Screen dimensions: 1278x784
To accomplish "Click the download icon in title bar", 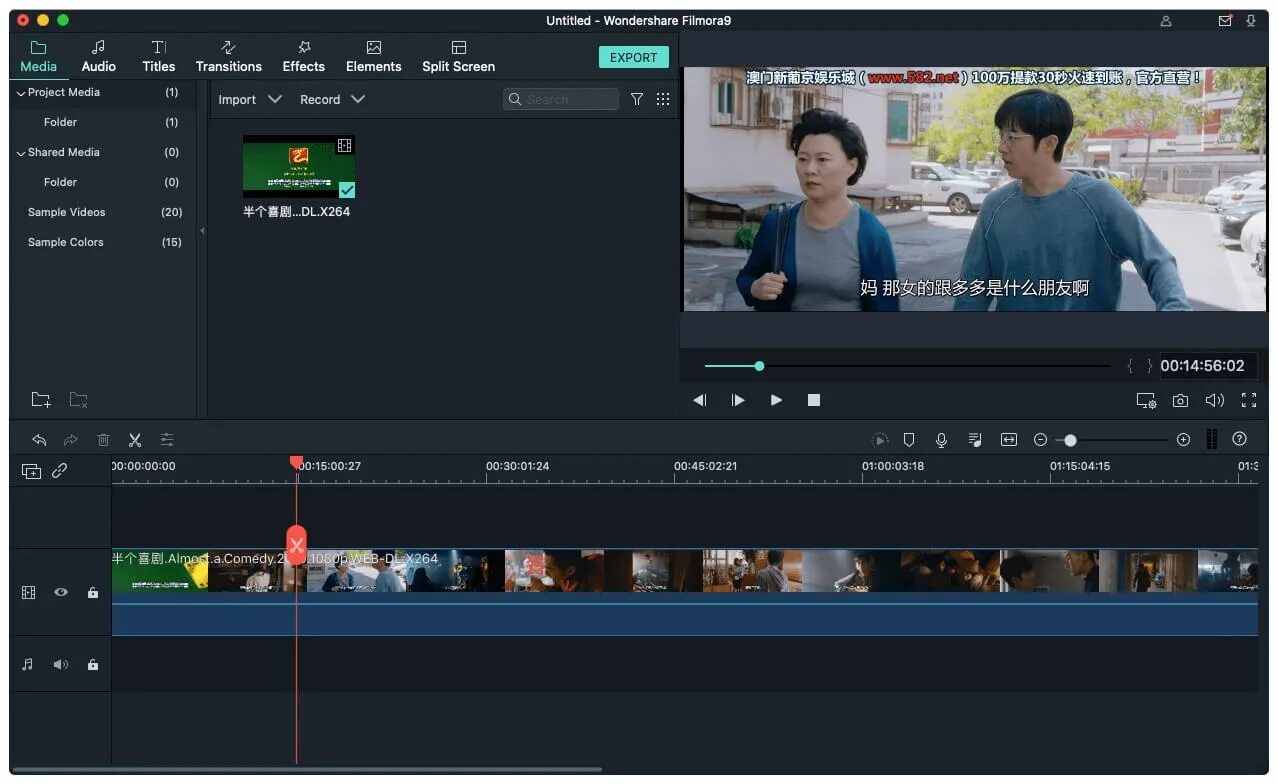I will [1250, 20].
